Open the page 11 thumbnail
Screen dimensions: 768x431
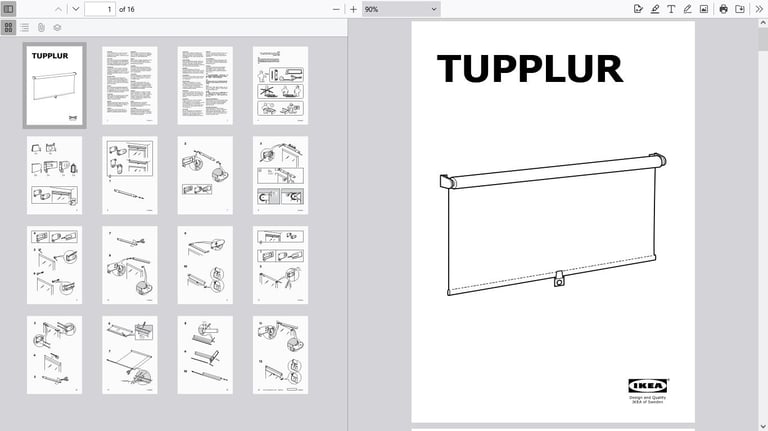[x=205, y=265]
